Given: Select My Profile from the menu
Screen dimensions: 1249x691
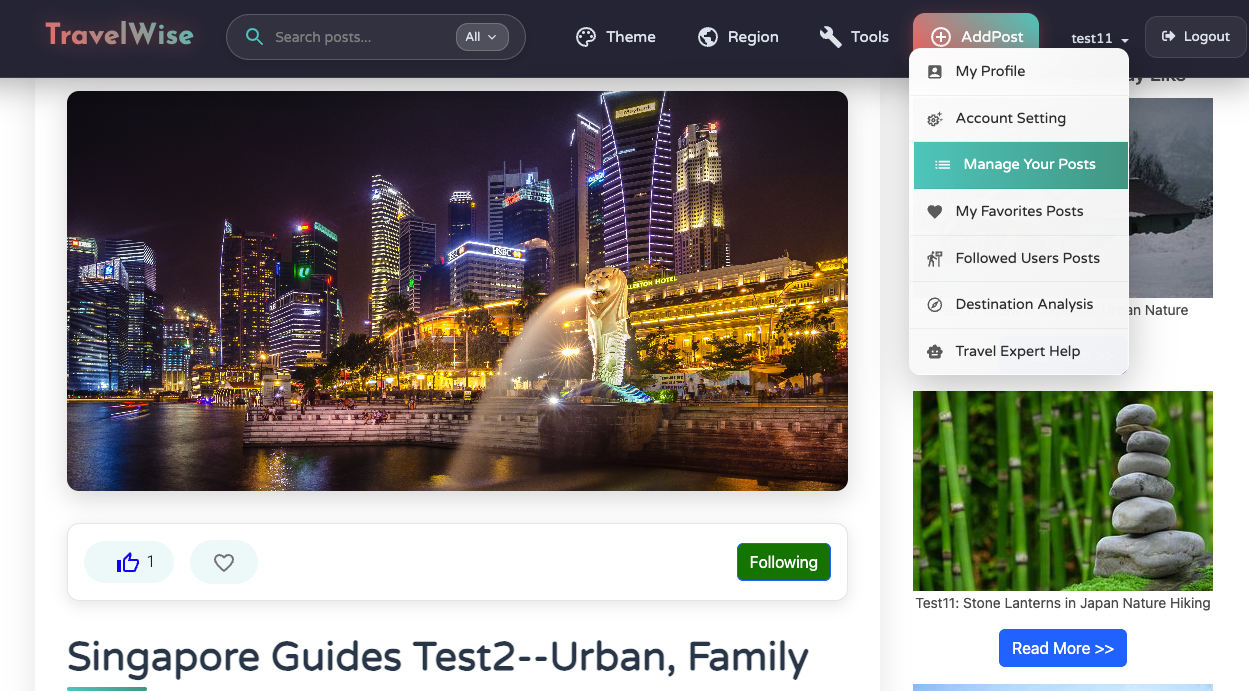Looking at the screenshot, I should (x=990, y=71).
